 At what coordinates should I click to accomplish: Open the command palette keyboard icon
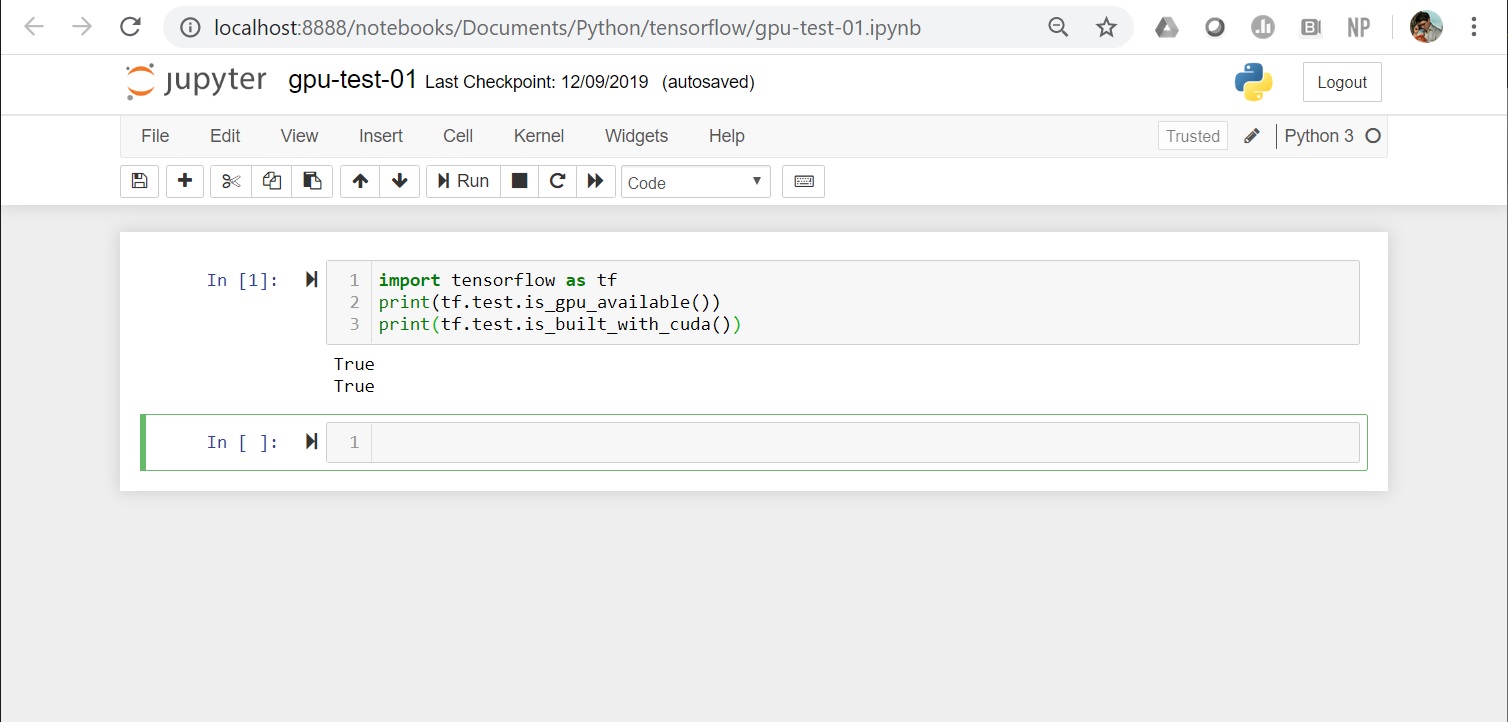(x=803, y=181)
